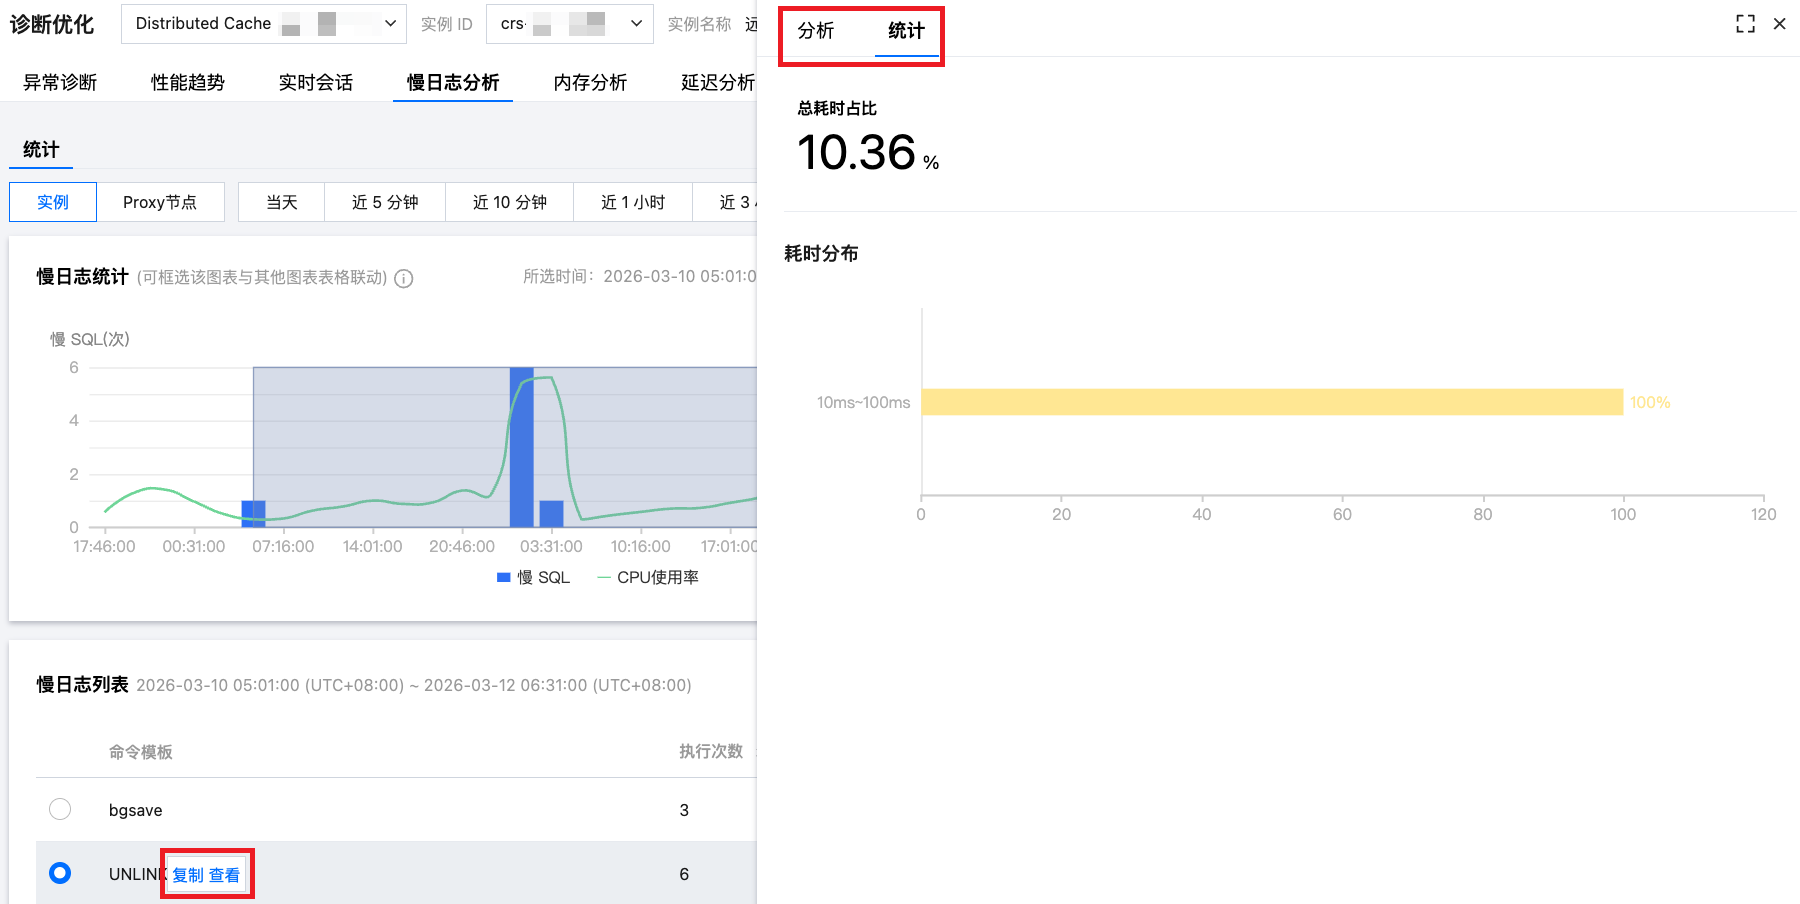Toggle the 慢 SQL legend marker
This screenshot has width=1800, height=904.
504,578
